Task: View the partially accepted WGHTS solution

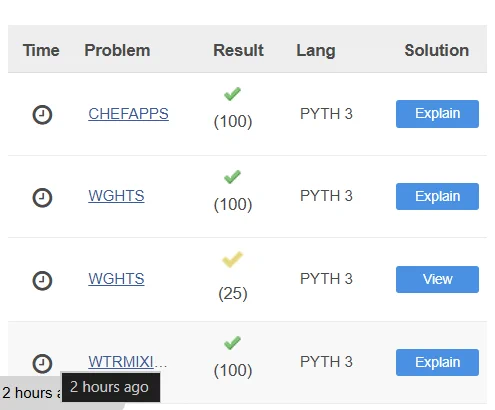Action: click(x=437, y=279)
